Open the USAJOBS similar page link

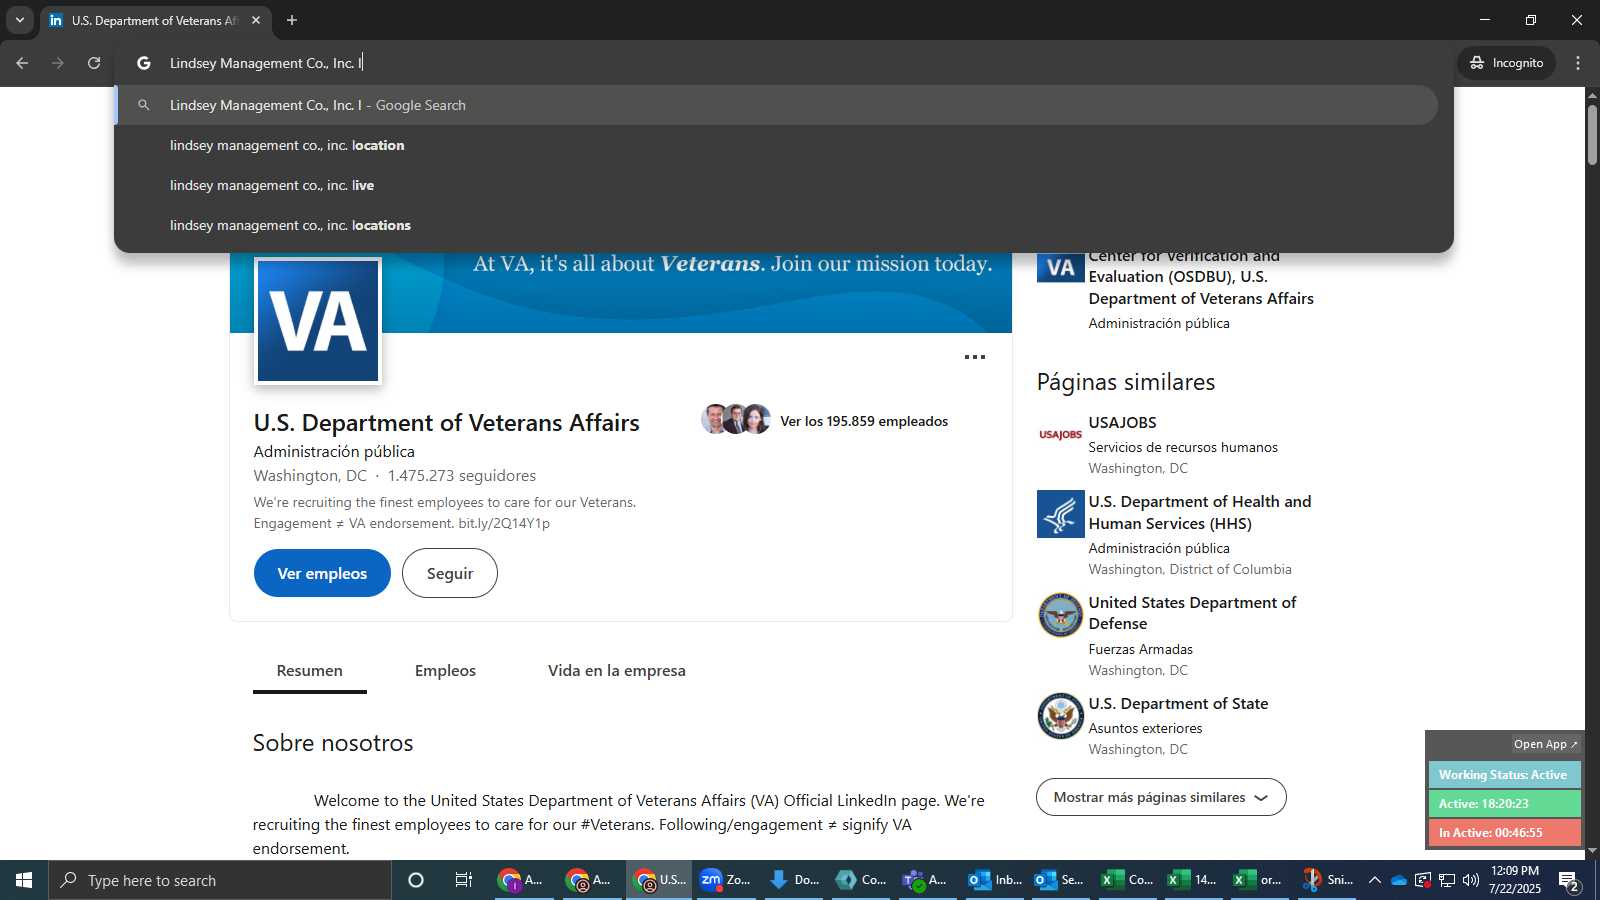click(x=1123, y=422)
